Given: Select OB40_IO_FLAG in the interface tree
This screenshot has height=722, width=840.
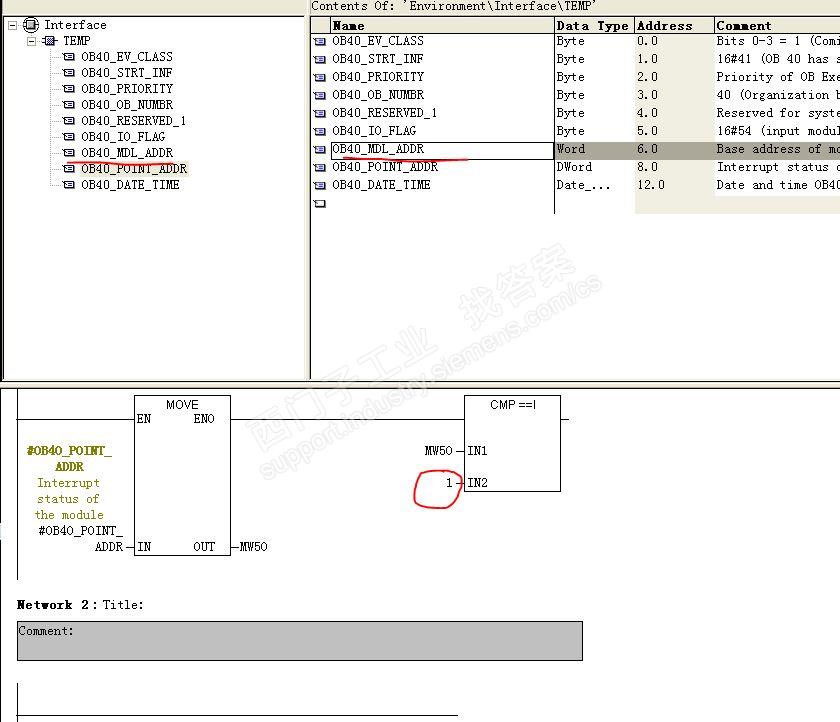Looking at the screenshot, I should 123,137.
